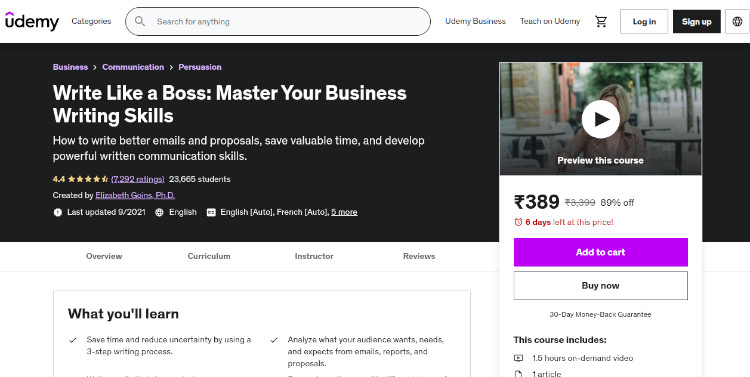The width and height of the screenshot is (750, 377).
Task: Open the language globe button
Action: [x=737, y=22]
